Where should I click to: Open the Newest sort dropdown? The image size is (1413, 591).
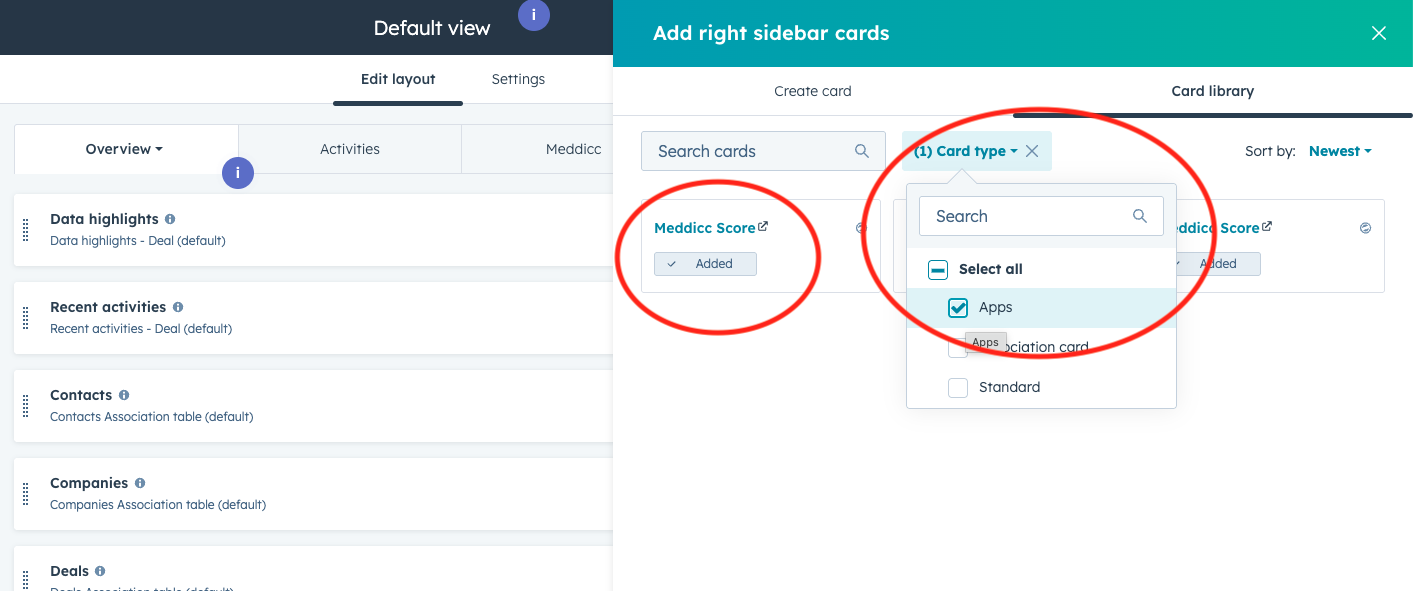point(1340,150)
